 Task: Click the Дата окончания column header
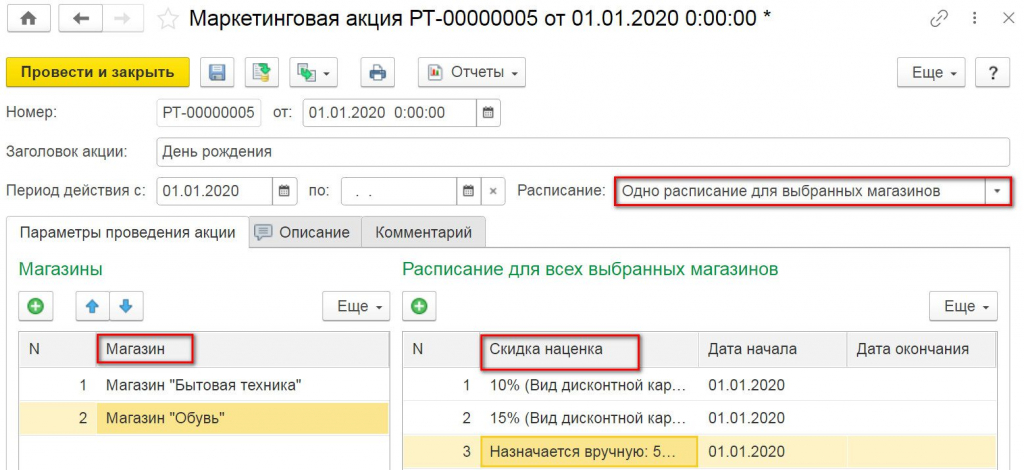click(x=921, y=349)
